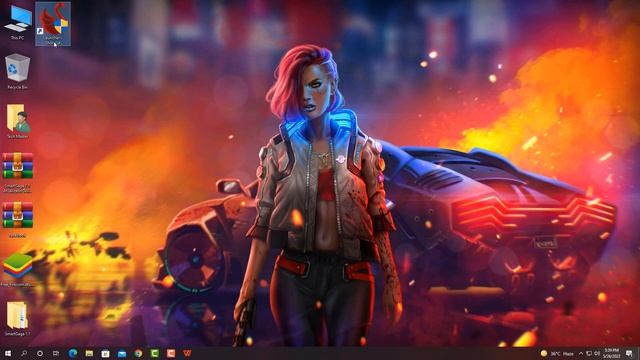Launch Microsoft Edge from taskbar
Screen dimensions: 640x360
73,353
